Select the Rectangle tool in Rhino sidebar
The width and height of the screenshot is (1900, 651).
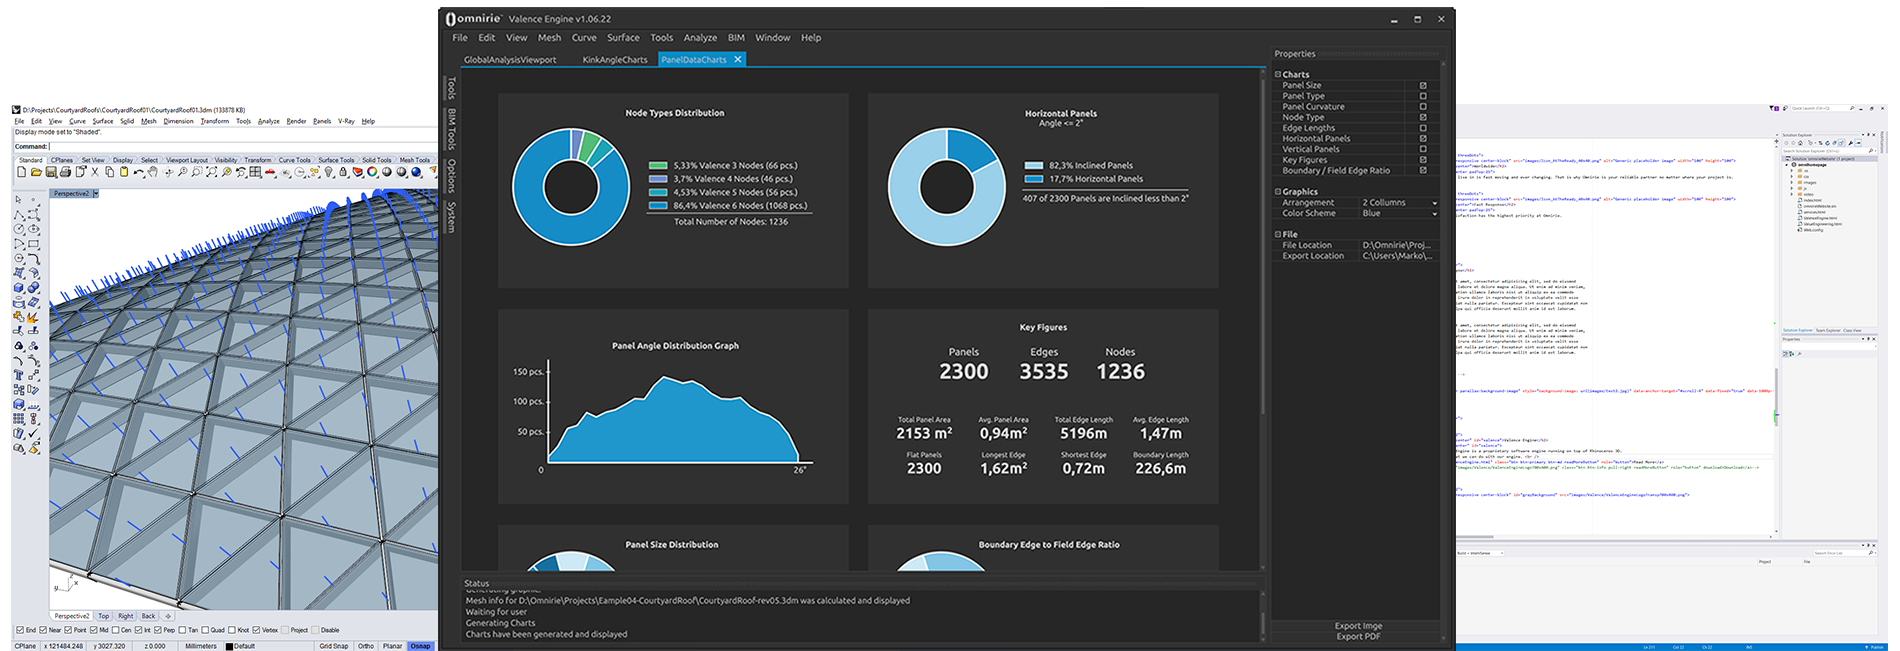coord(34,244)
